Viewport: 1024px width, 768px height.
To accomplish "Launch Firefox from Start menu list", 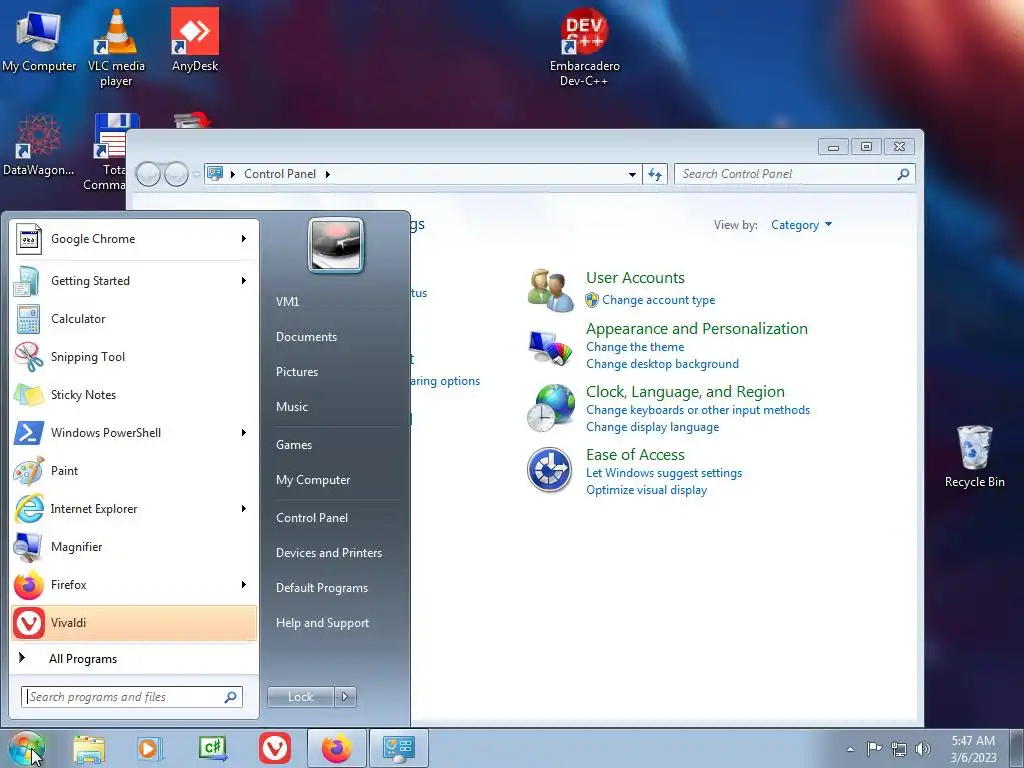I will click(x=134, y=584).
